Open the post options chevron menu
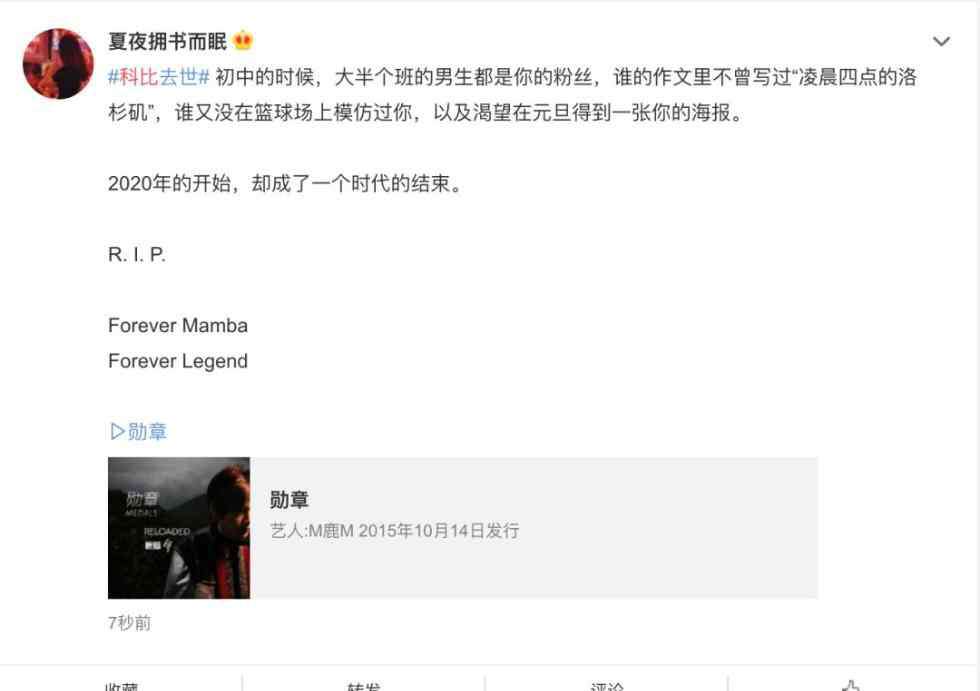 tap(941, 42)
